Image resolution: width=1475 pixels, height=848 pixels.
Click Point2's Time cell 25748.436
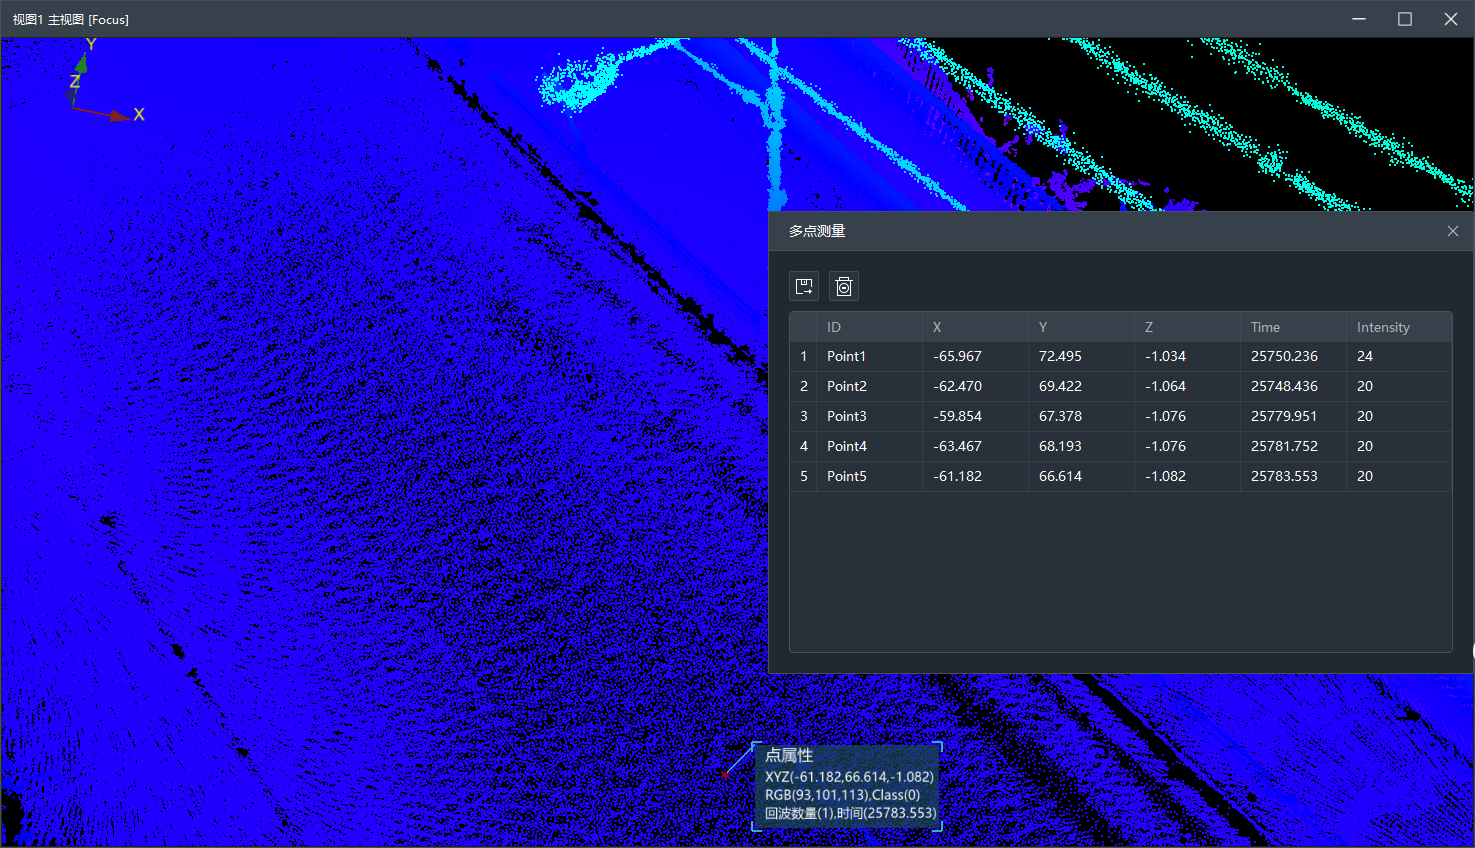click(x=1284, y=386)
